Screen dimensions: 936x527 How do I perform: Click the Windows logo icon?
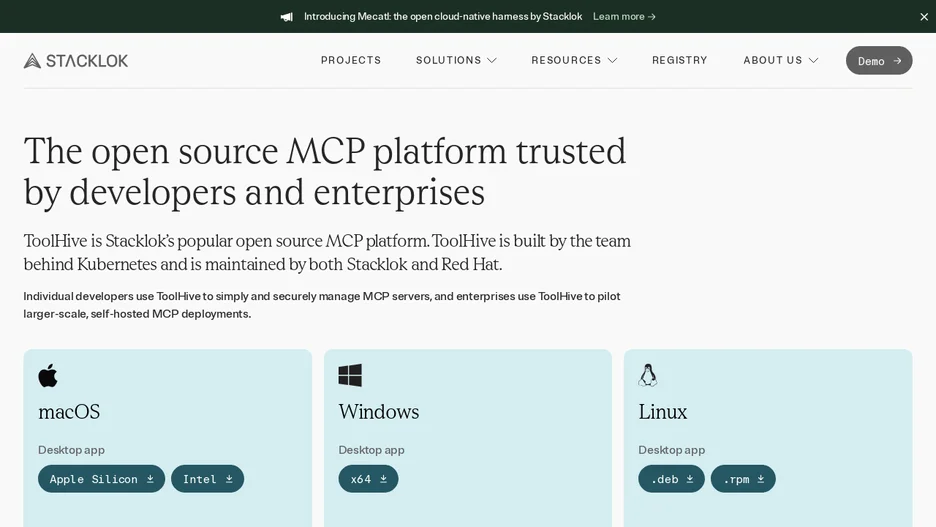(350, 375)
